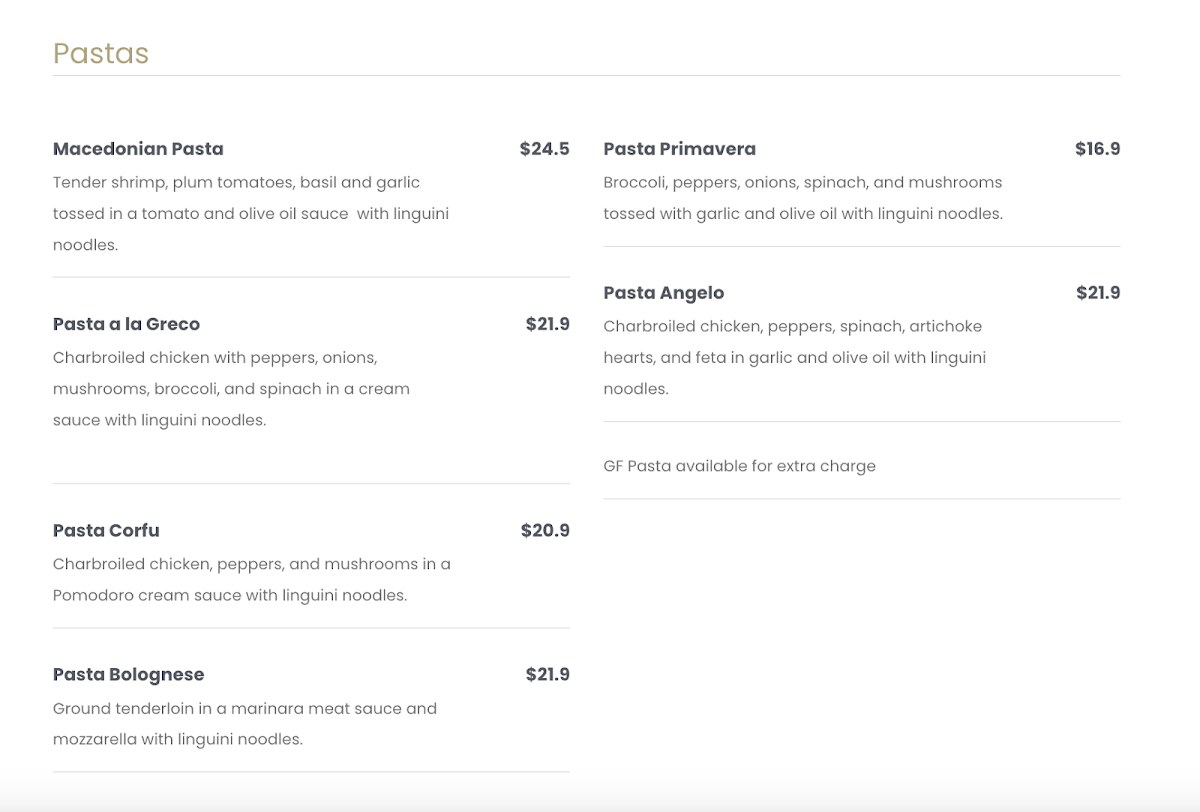Click the Pasta Primavera broccoli description
The width and height of the screenshot is (1200, 812).
802,198
